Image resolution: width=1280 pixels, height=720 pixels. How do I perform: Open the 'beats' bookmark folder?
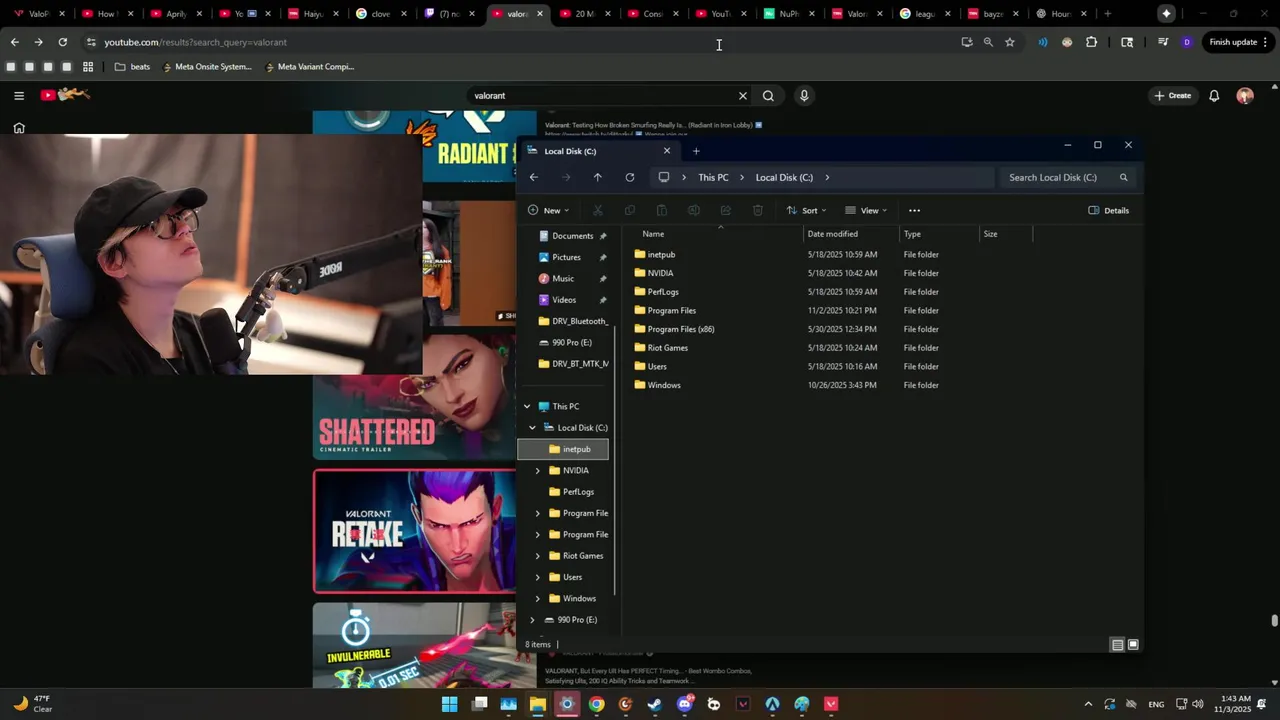pos(132,67)
